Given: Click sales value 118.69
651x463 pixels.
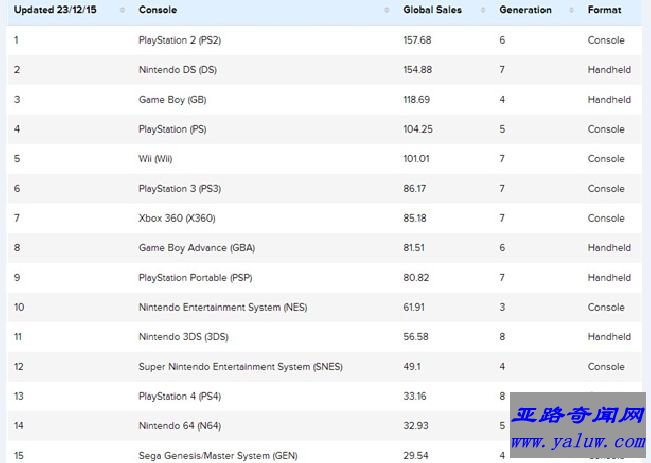Looking at the screenshot, I should click(417, 100).
